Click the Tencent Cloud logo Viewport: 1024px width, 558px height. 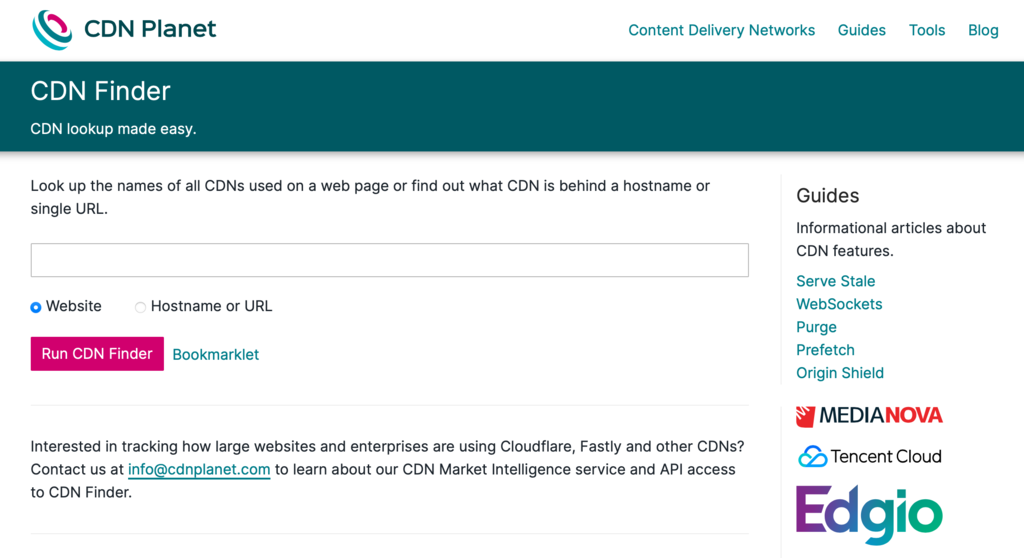(x=869, y=457)
